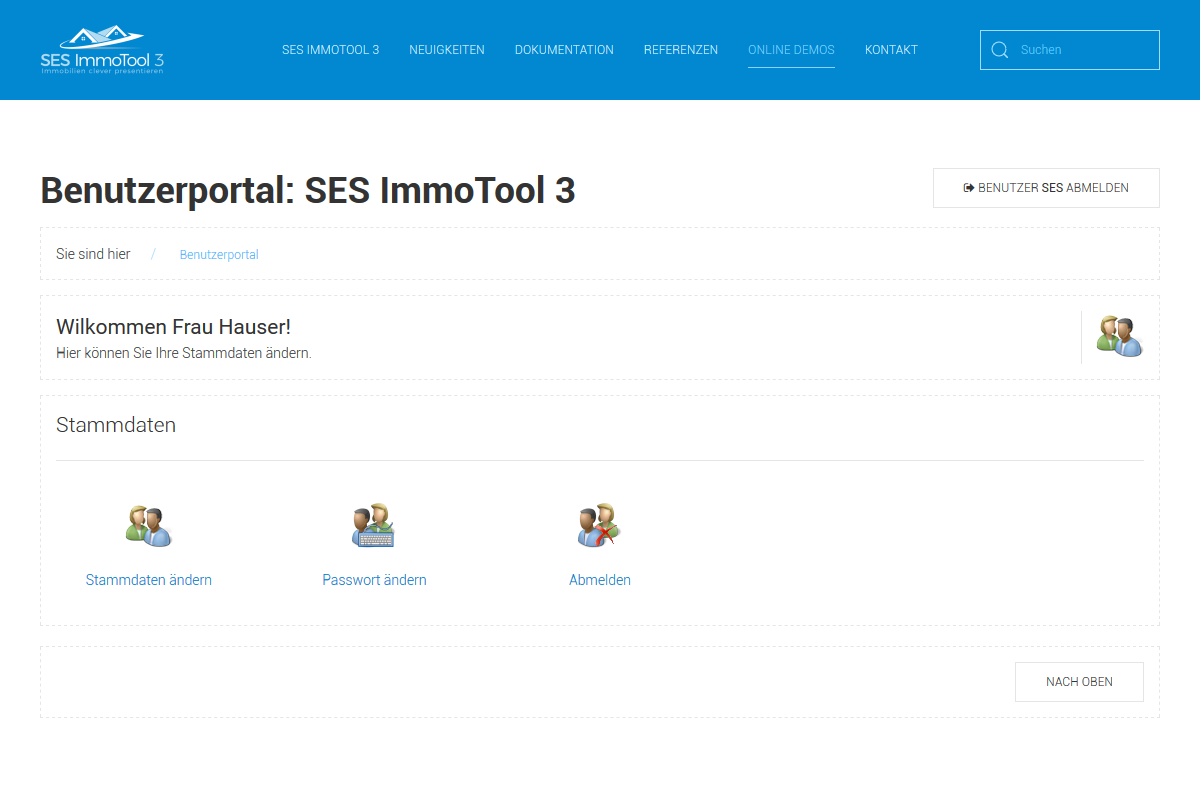Click the Stammdaten ändern users icon
The image size is (1200, 800).
point(149,526)
